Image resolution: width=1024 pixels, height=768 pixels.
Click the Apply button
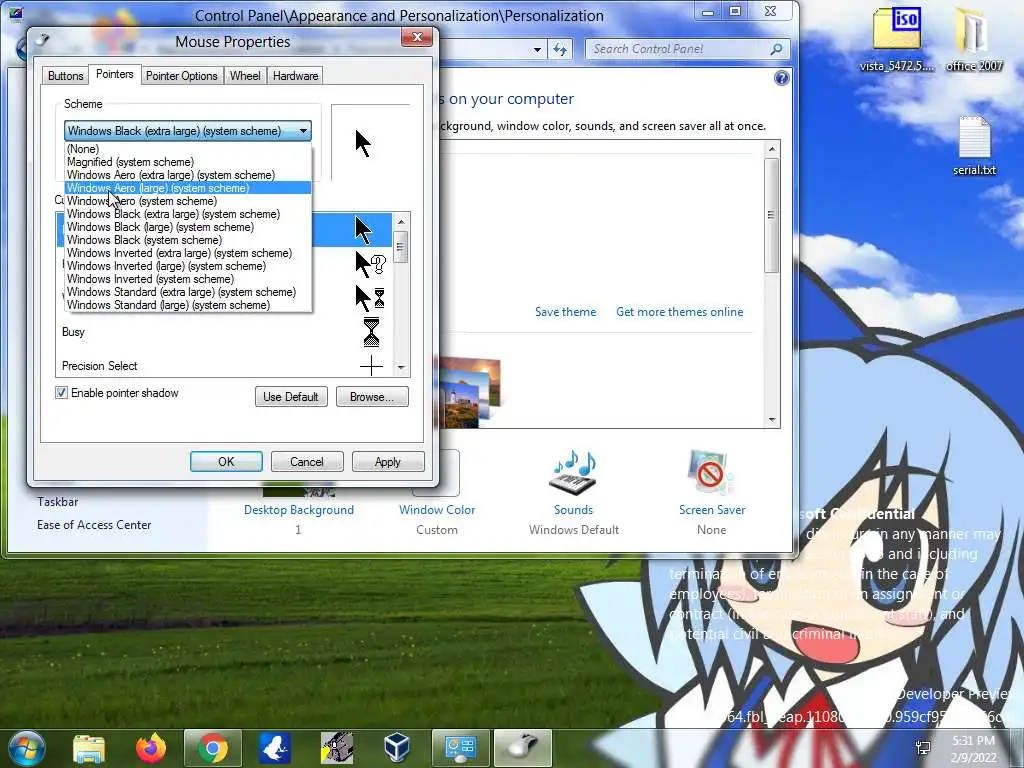(x=388, y=462)
